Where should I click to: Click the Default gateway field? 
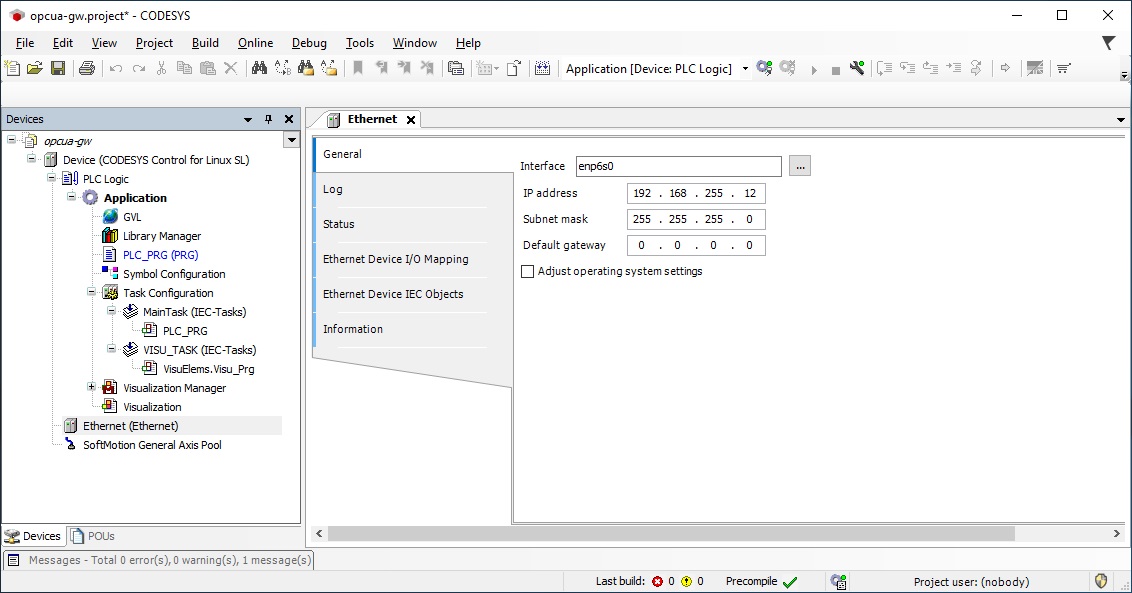[x=696, y=246]
